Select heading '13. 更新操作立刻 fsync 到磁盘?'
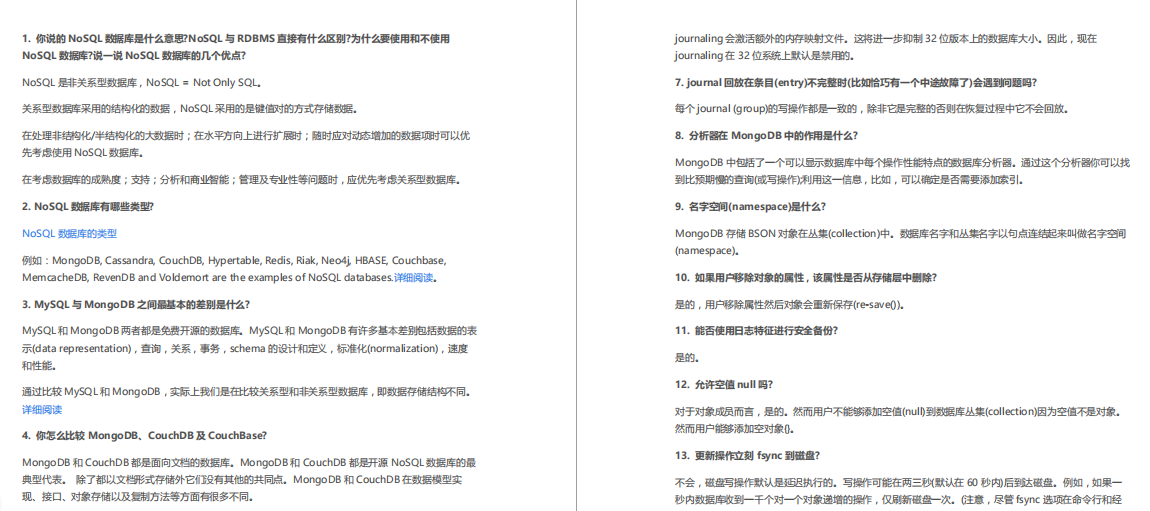Screen dimensions: 1150x511 pos(747,455)
